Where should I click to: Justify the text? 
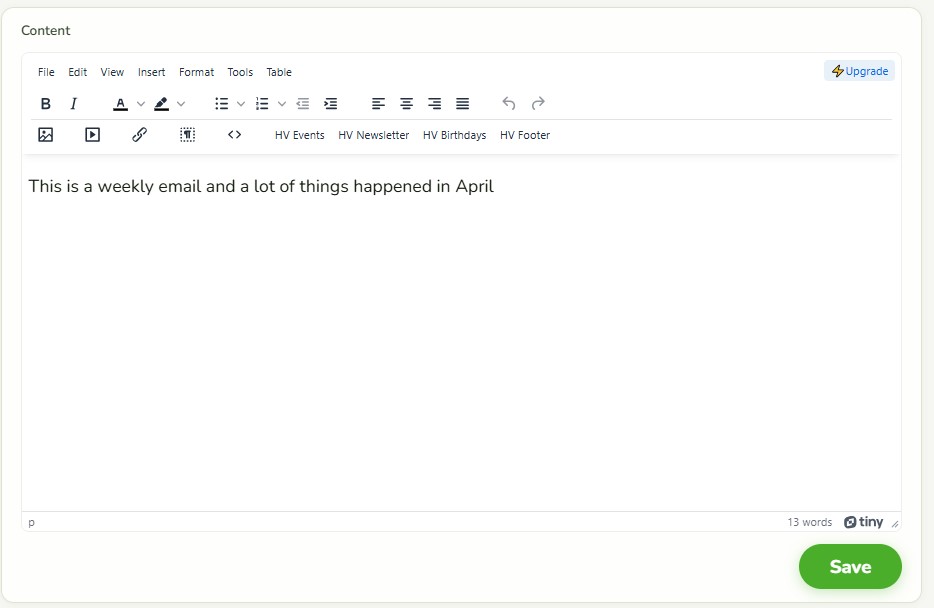point(462,104)
